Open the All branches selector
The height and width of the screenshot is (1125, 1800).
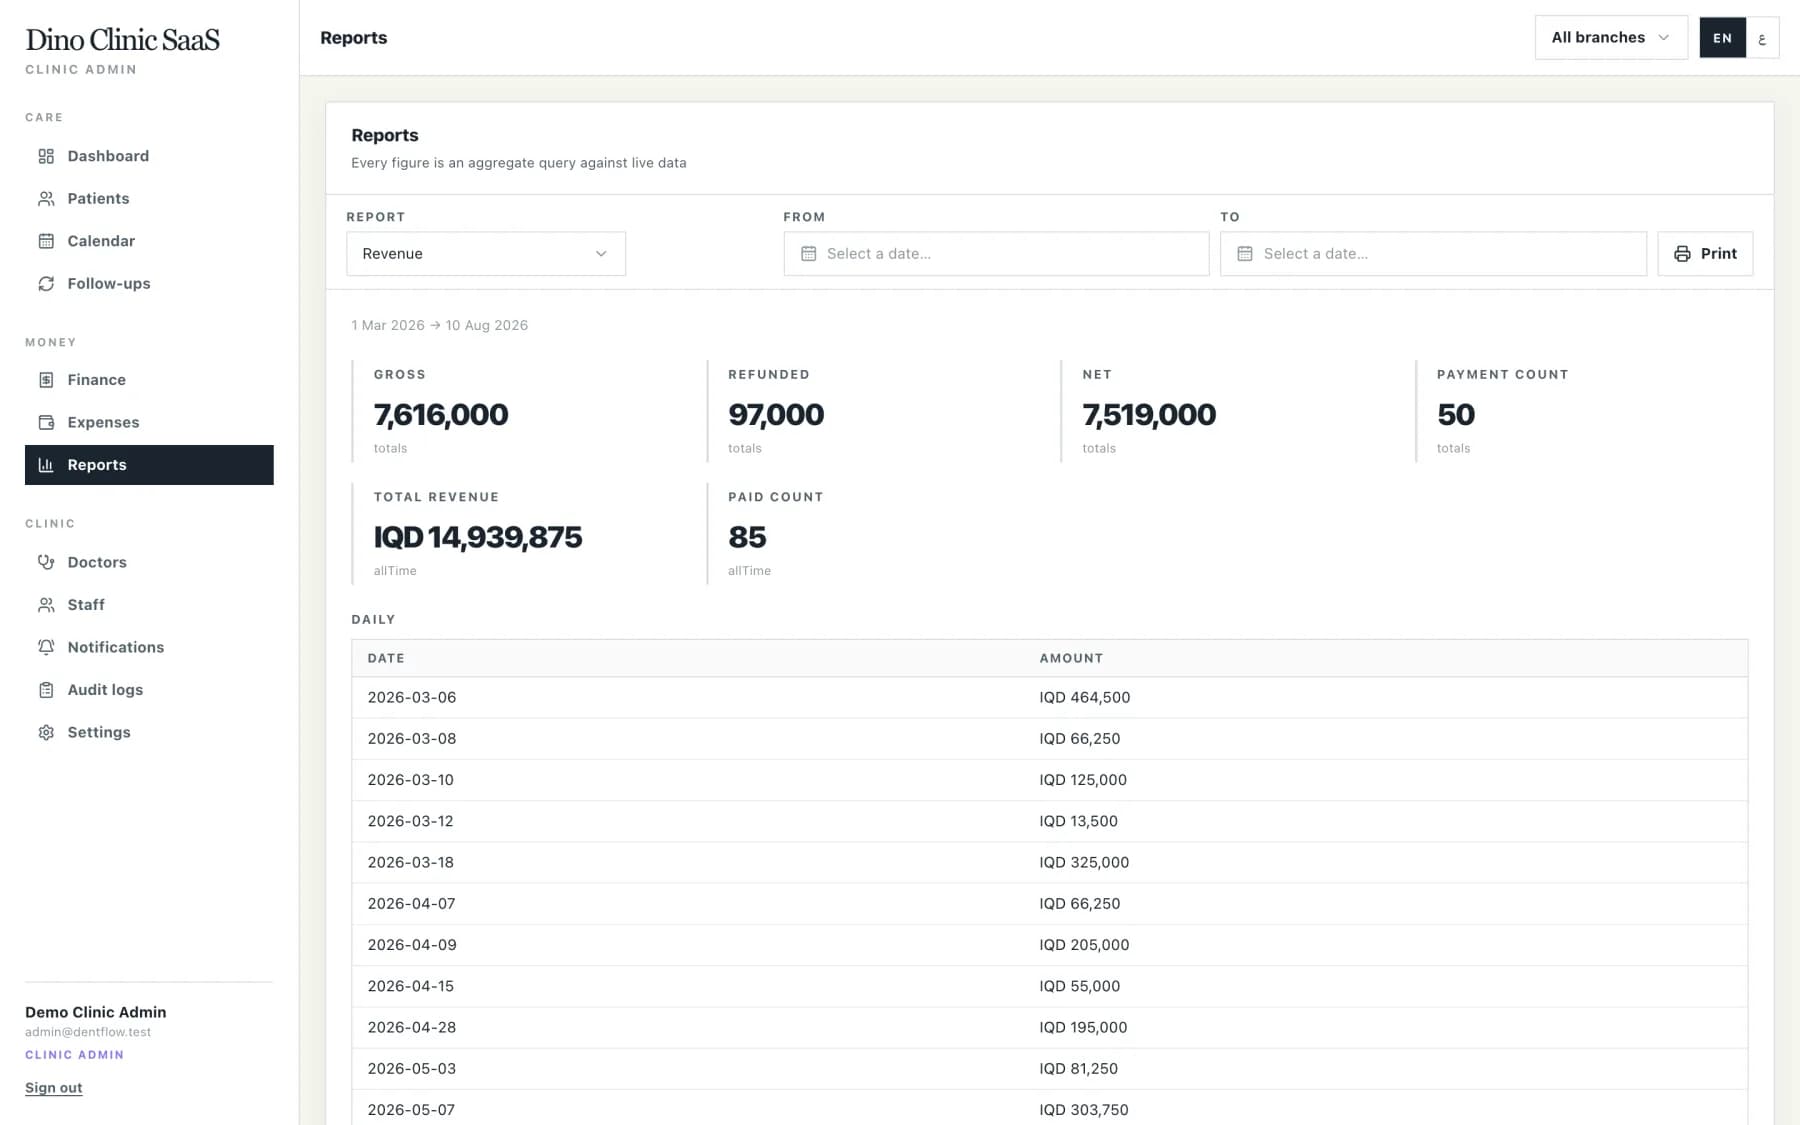point(1611,37)
